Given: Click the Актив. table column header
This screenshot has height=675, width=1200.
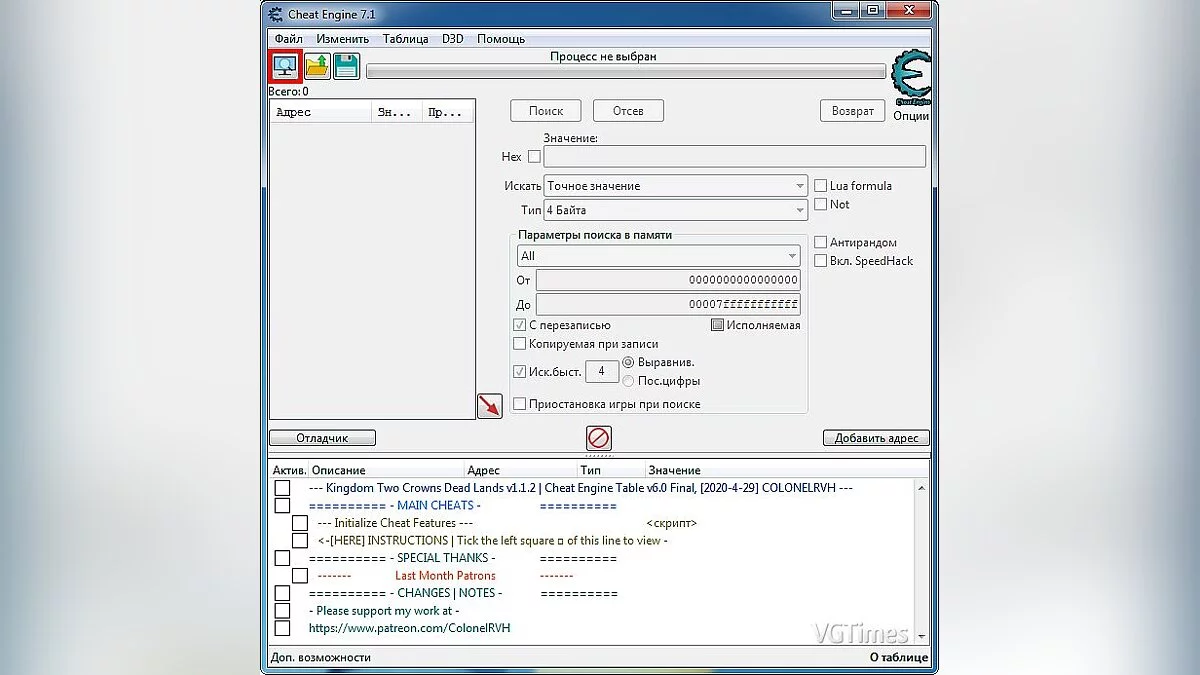Looking at the screenshot, I should [x=289, y=470].
